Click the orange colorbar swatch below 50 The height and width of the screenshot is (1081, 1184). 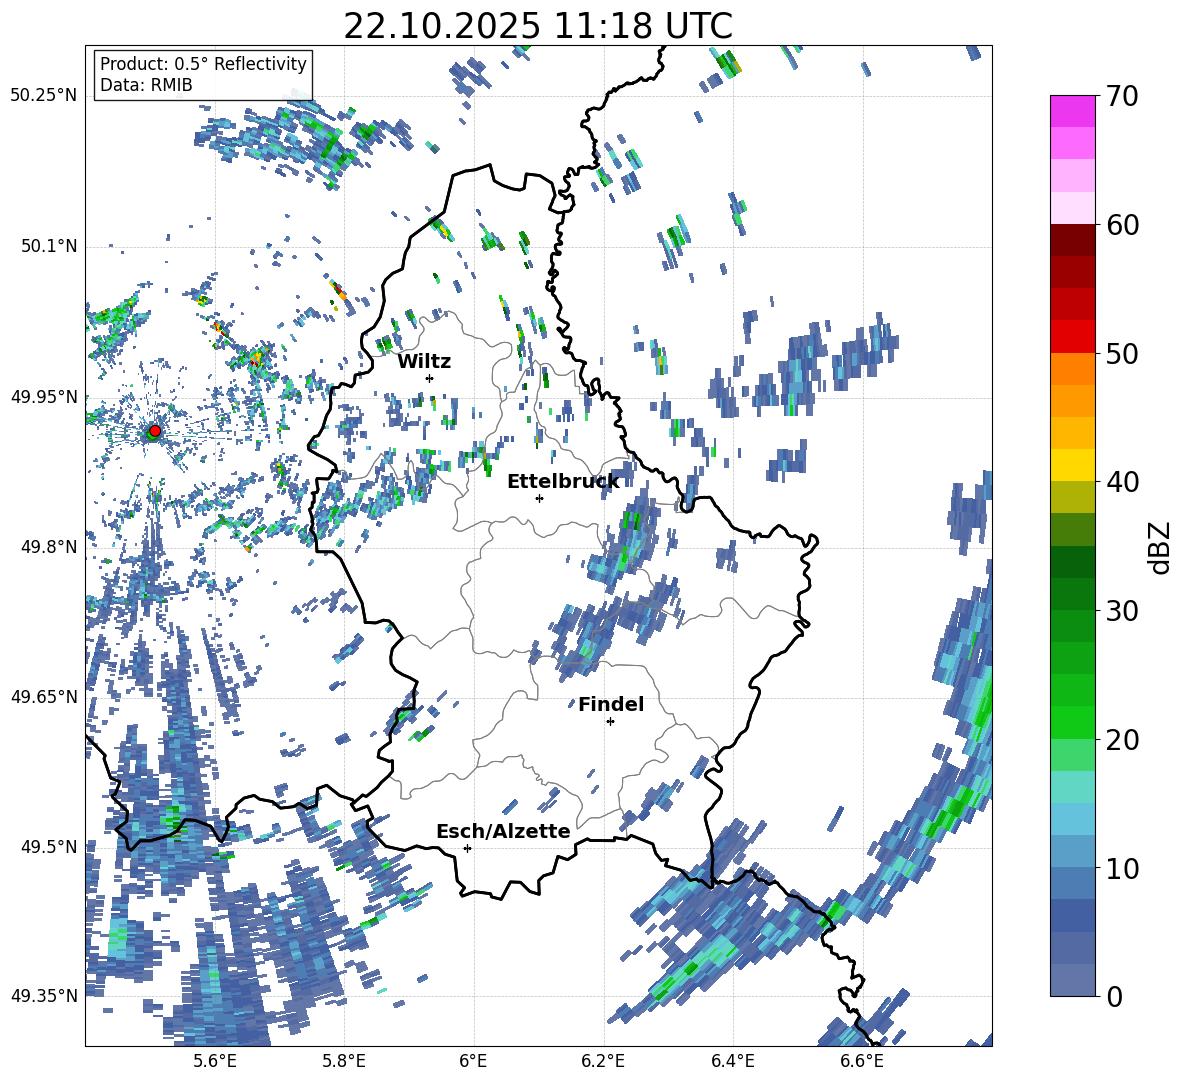pyautogui.click(x=1073, y=369)
